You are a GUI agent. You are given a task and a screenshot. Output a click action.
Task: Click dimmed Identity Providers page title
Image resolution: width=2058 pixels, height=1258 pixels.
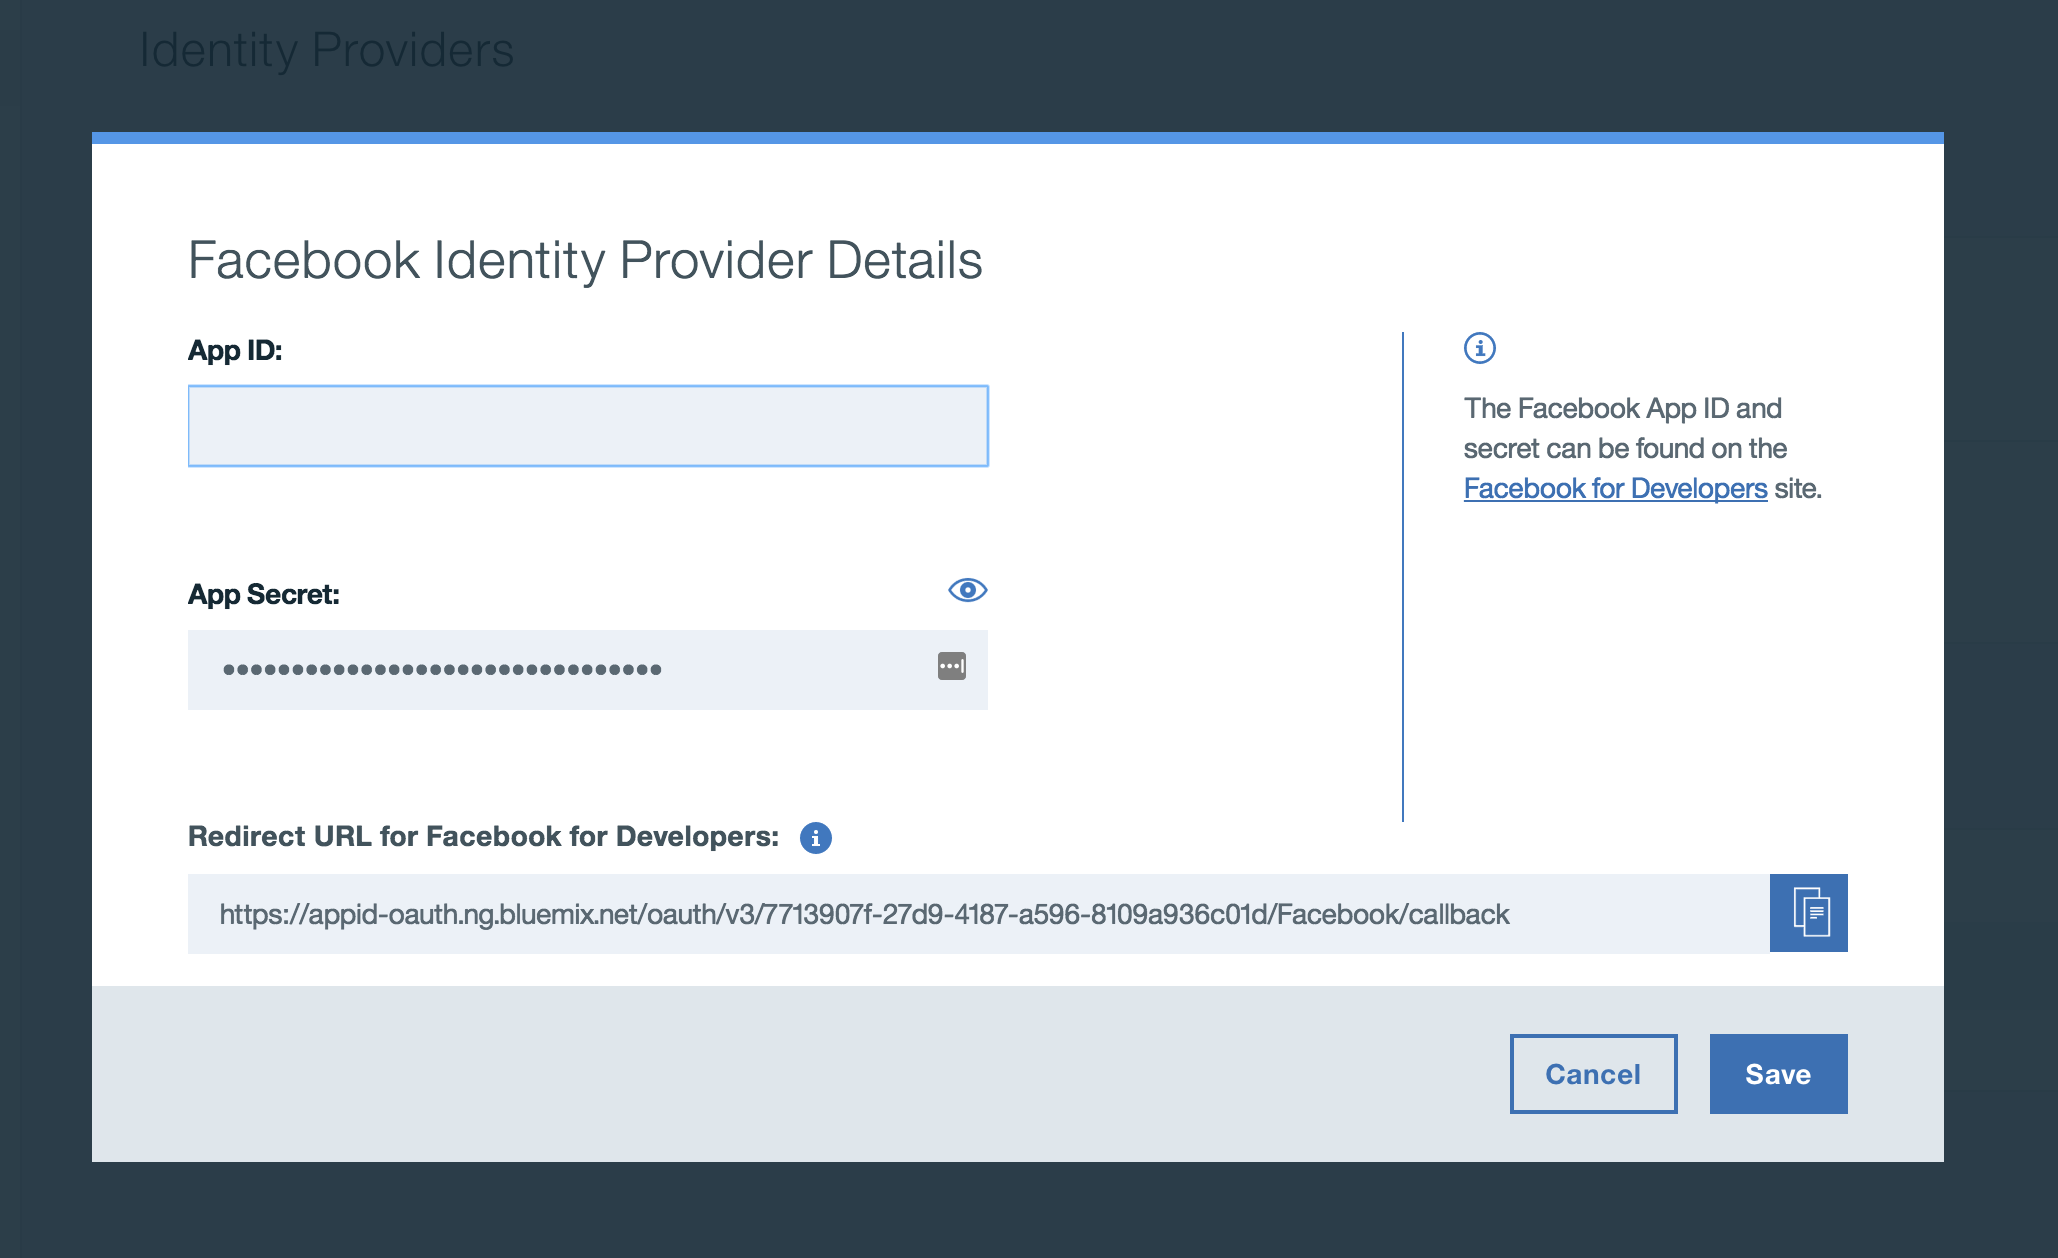click(x=326, y=50)
